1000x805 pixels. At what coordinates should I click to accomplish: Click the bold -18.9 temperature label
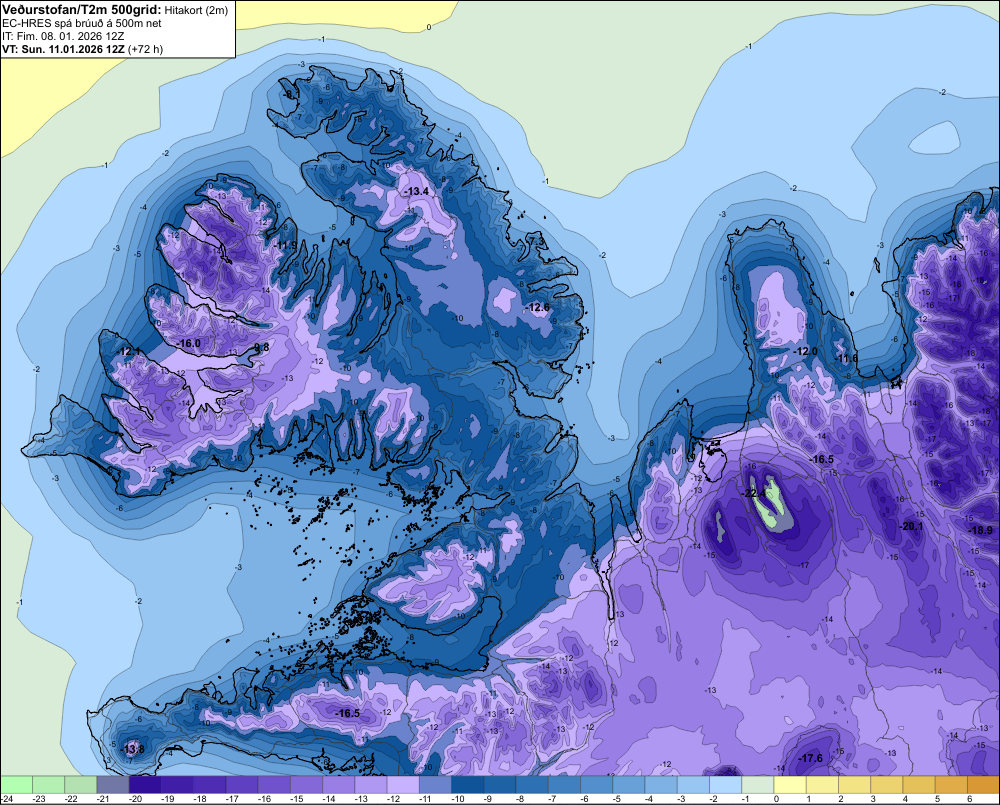pyautogui.click(x=981, y=530)
